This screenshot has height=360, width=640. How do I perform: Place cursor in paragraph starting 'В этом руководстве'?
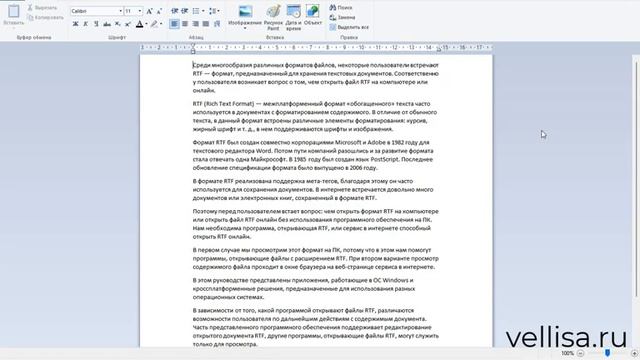tap(304, 289)
